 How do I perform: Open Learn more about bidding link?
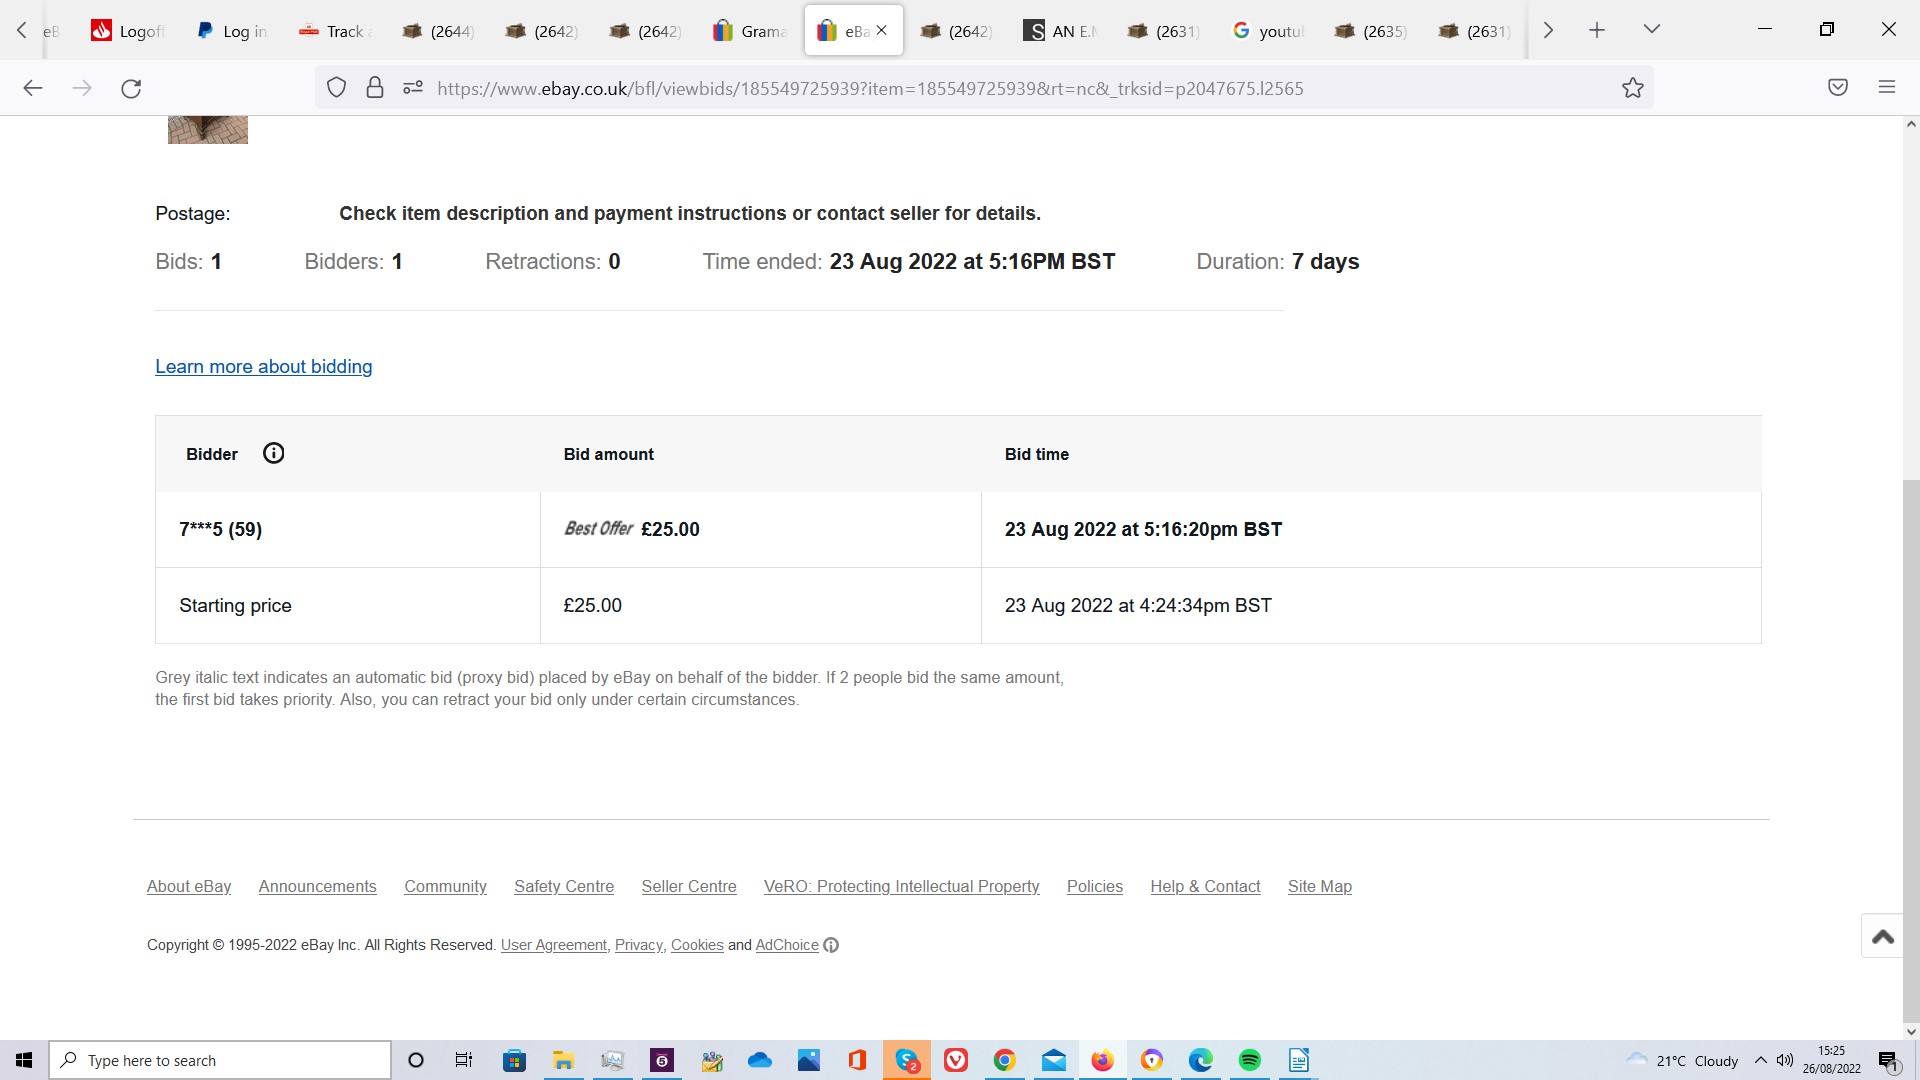pyautogui.click(x=263, y=366)
